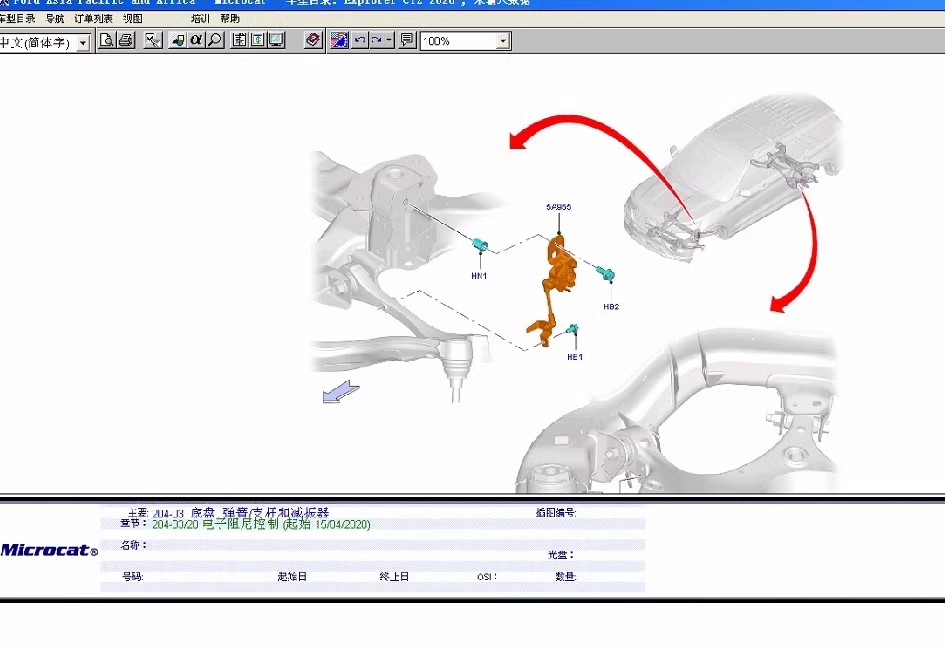
Task: Open the red book reference icon
Action: click(x=313, y=41)
